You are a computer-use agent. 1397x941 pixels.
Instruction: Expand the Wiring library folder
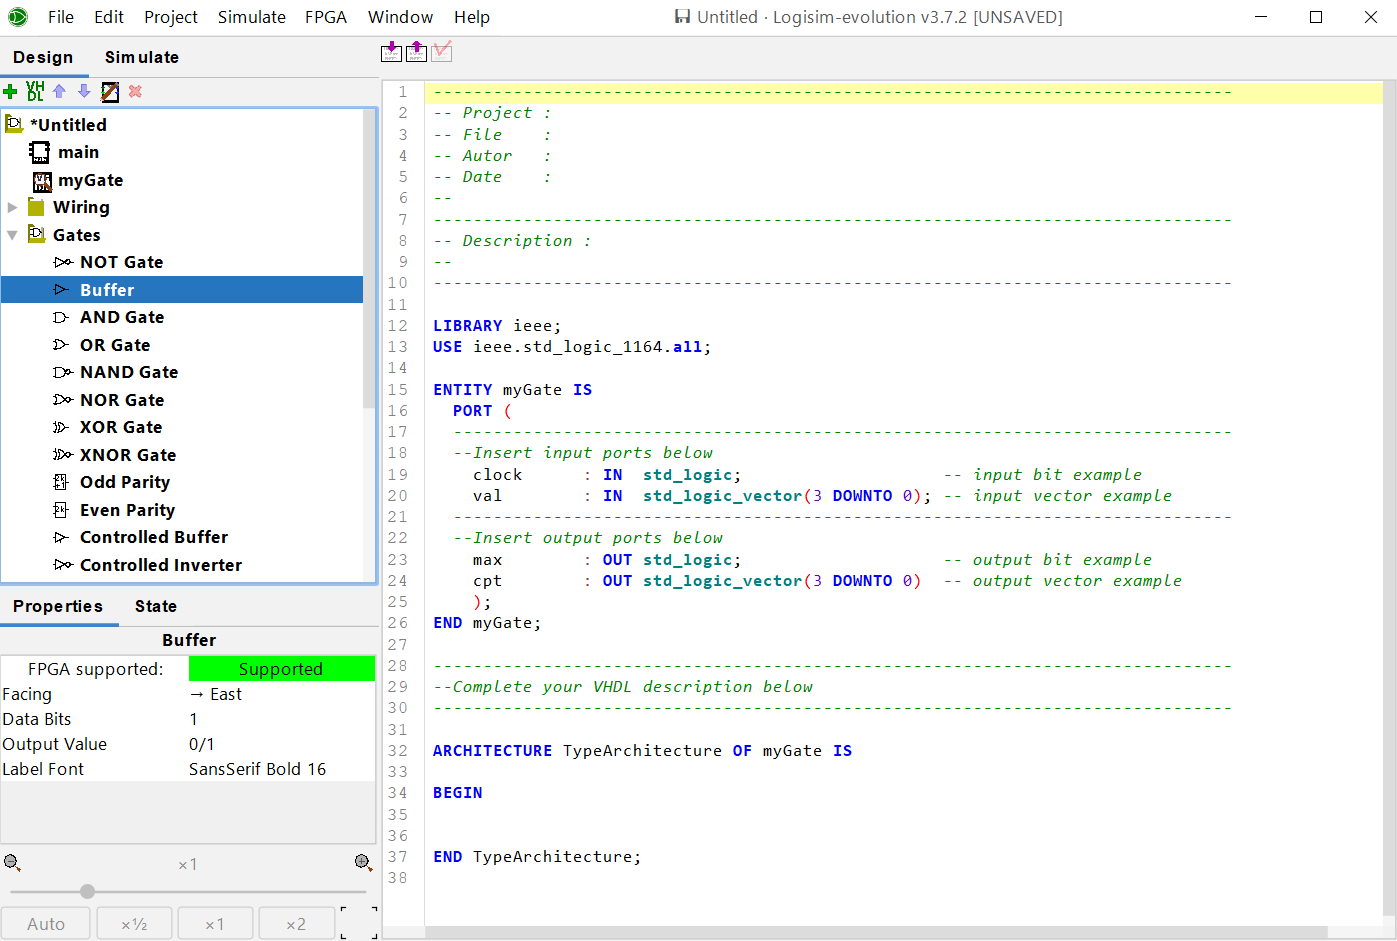click(13, 208)
